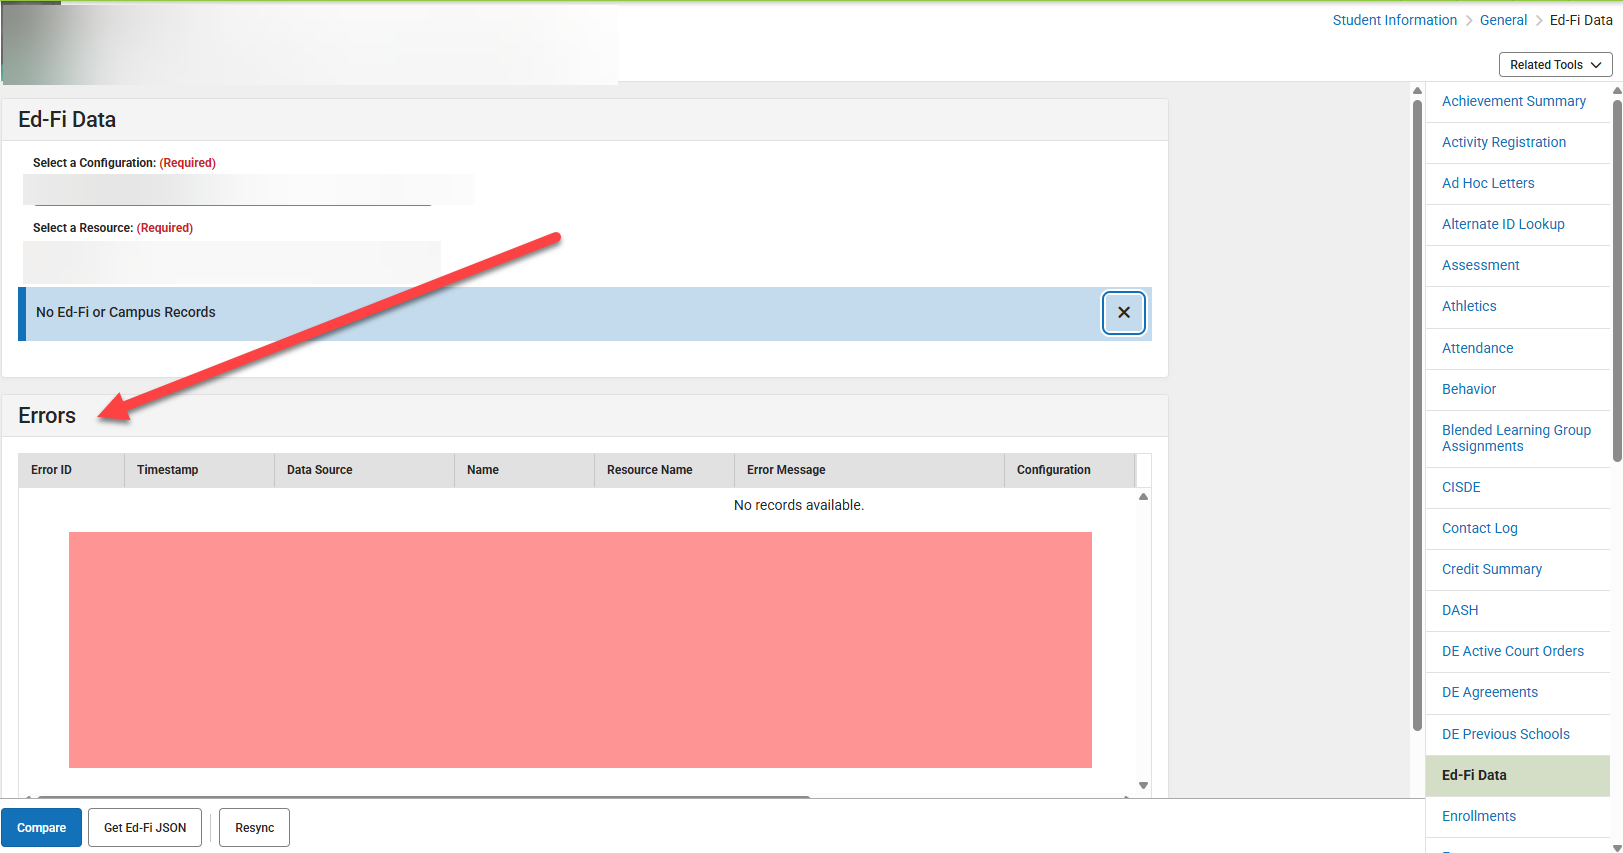Go to Student Information breadcrumb
Screen dimensions: 1623x853
[1394, 20]
